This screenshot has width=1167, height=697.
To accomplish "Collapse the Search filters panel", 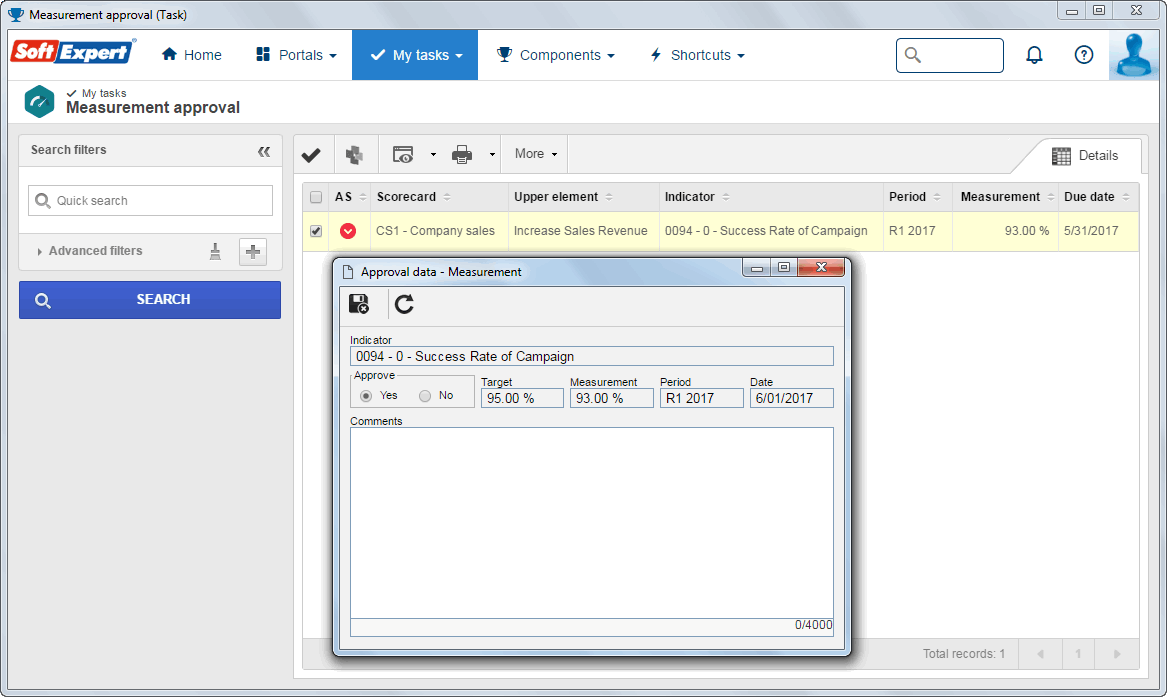I will 264,152.
